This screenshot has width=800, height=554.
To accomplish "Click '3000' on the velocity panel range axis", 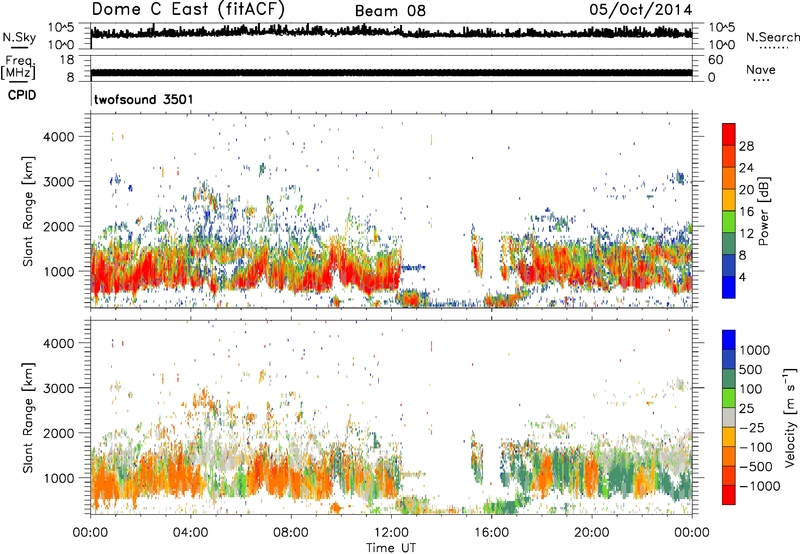I will [x=58, y=388].
